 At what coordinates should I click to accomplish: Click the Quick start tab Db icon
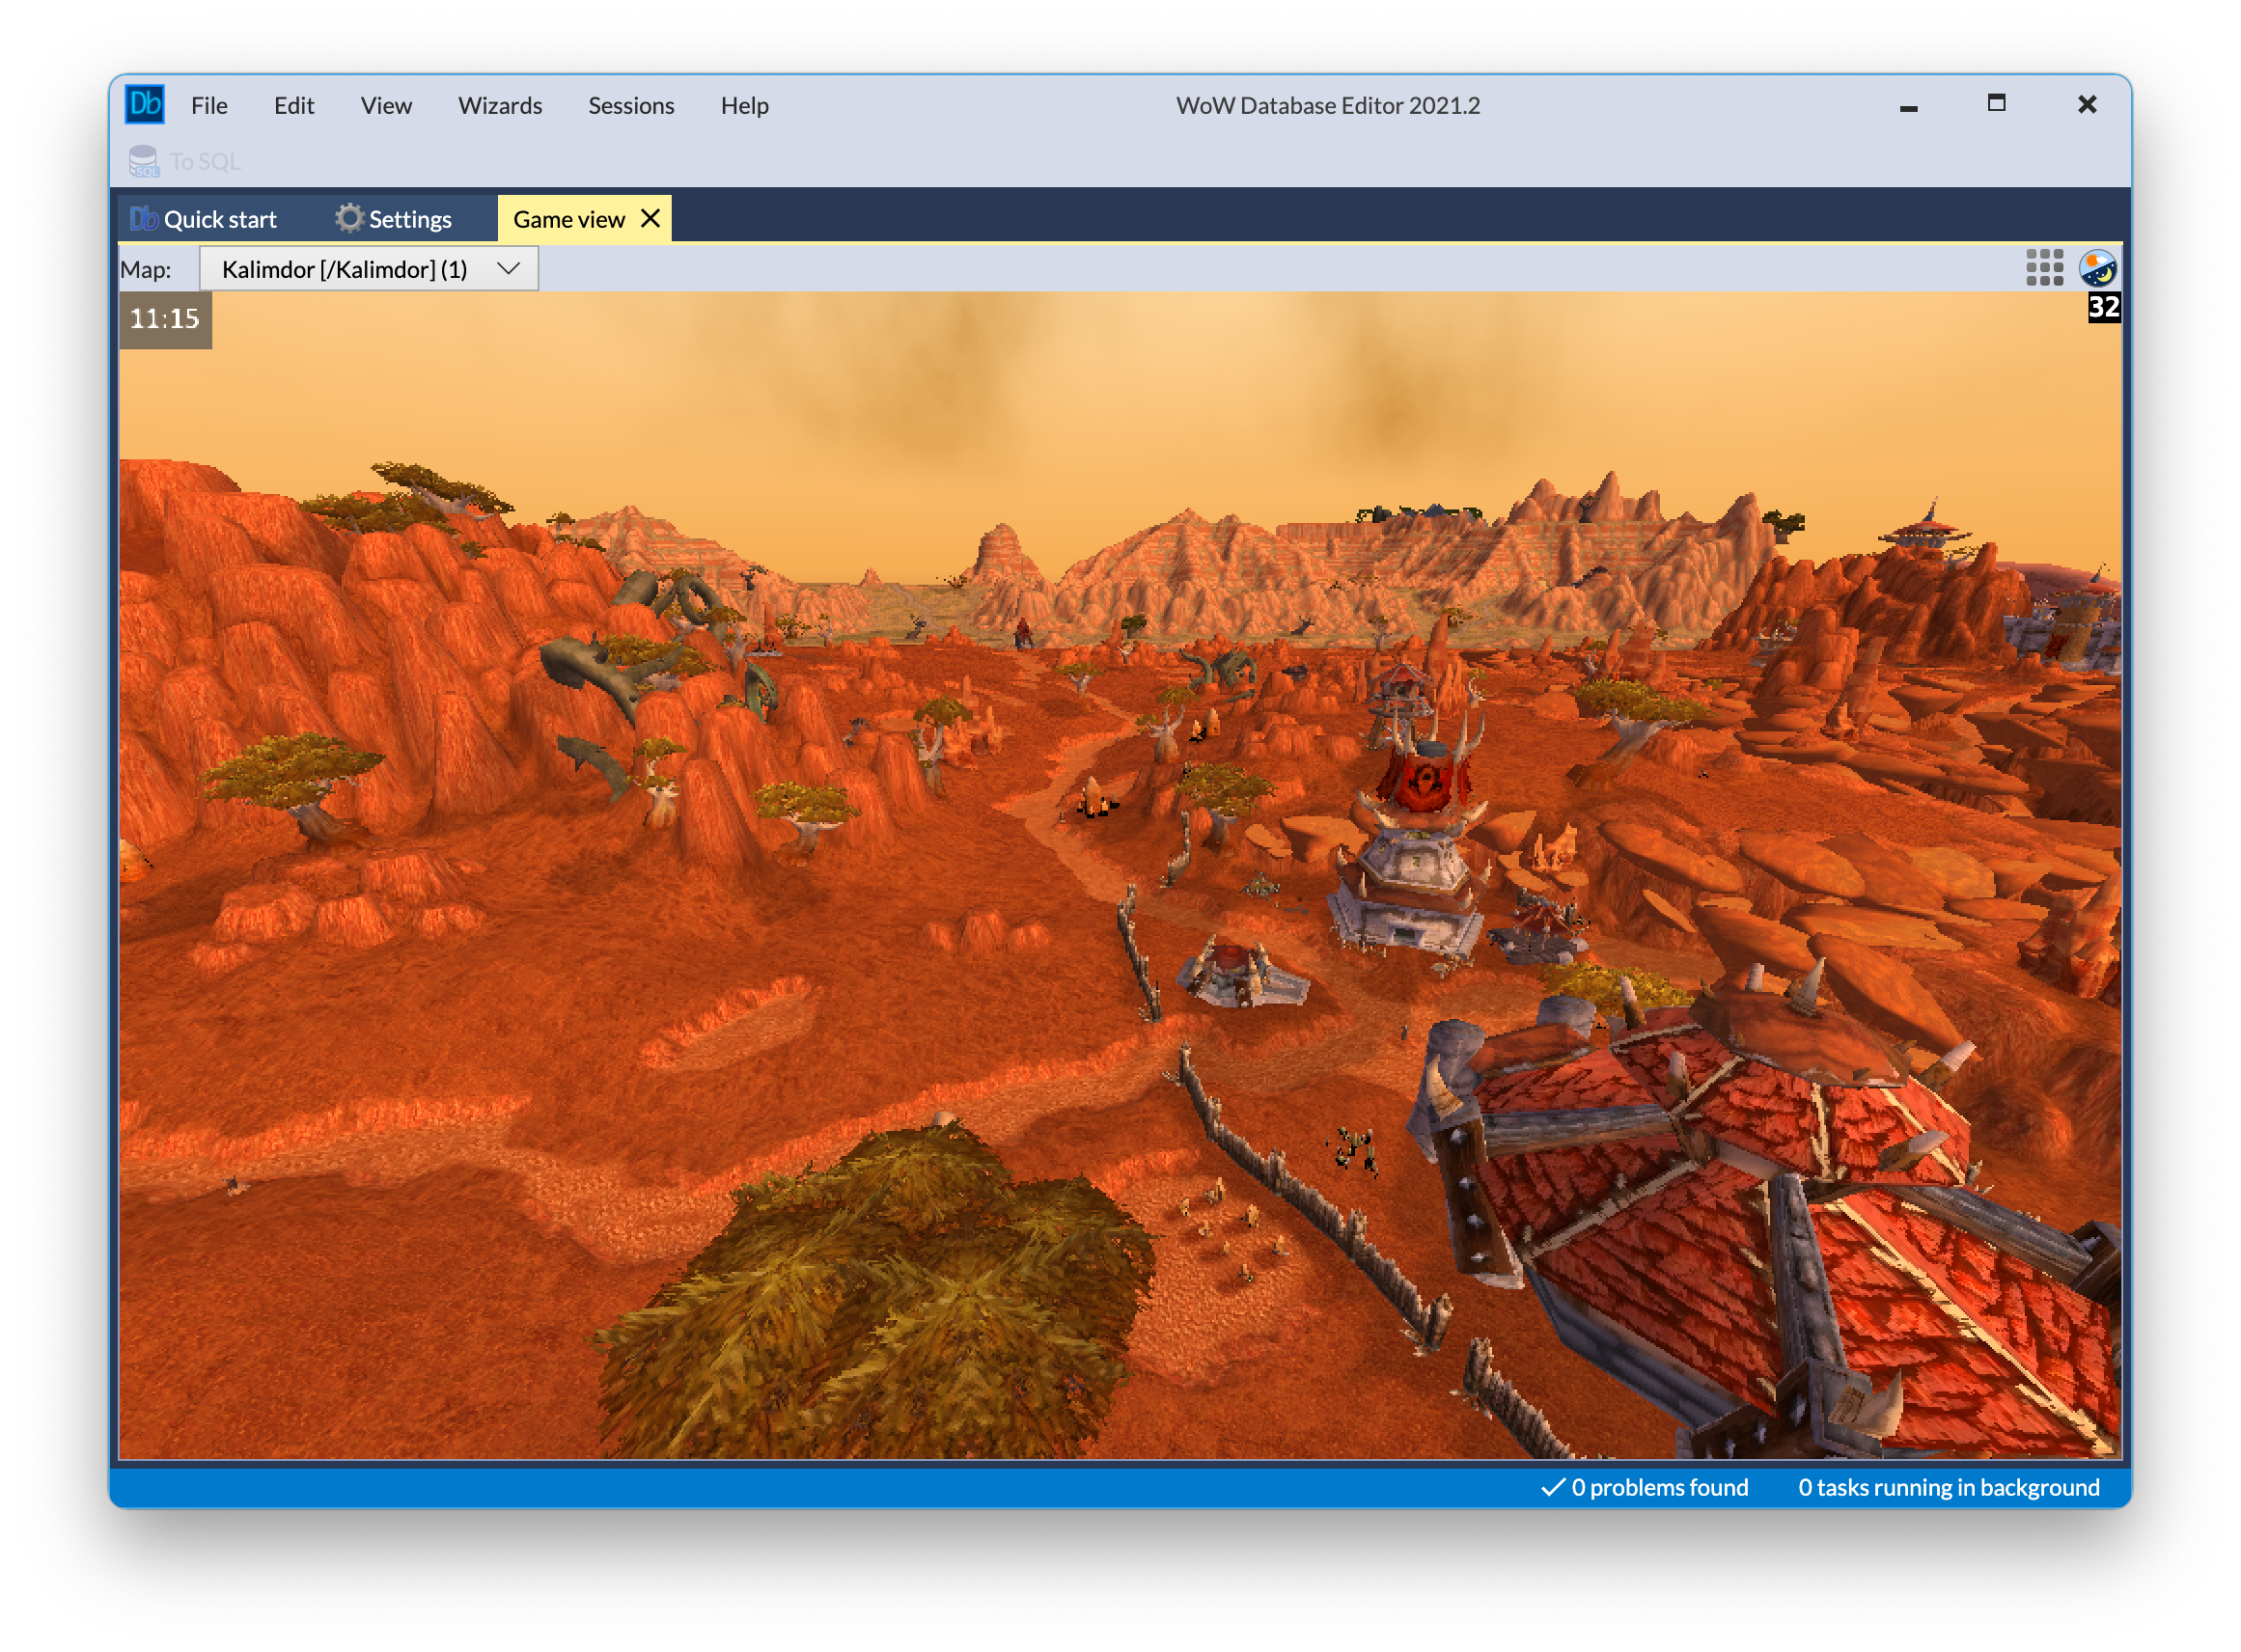(144, 219)
